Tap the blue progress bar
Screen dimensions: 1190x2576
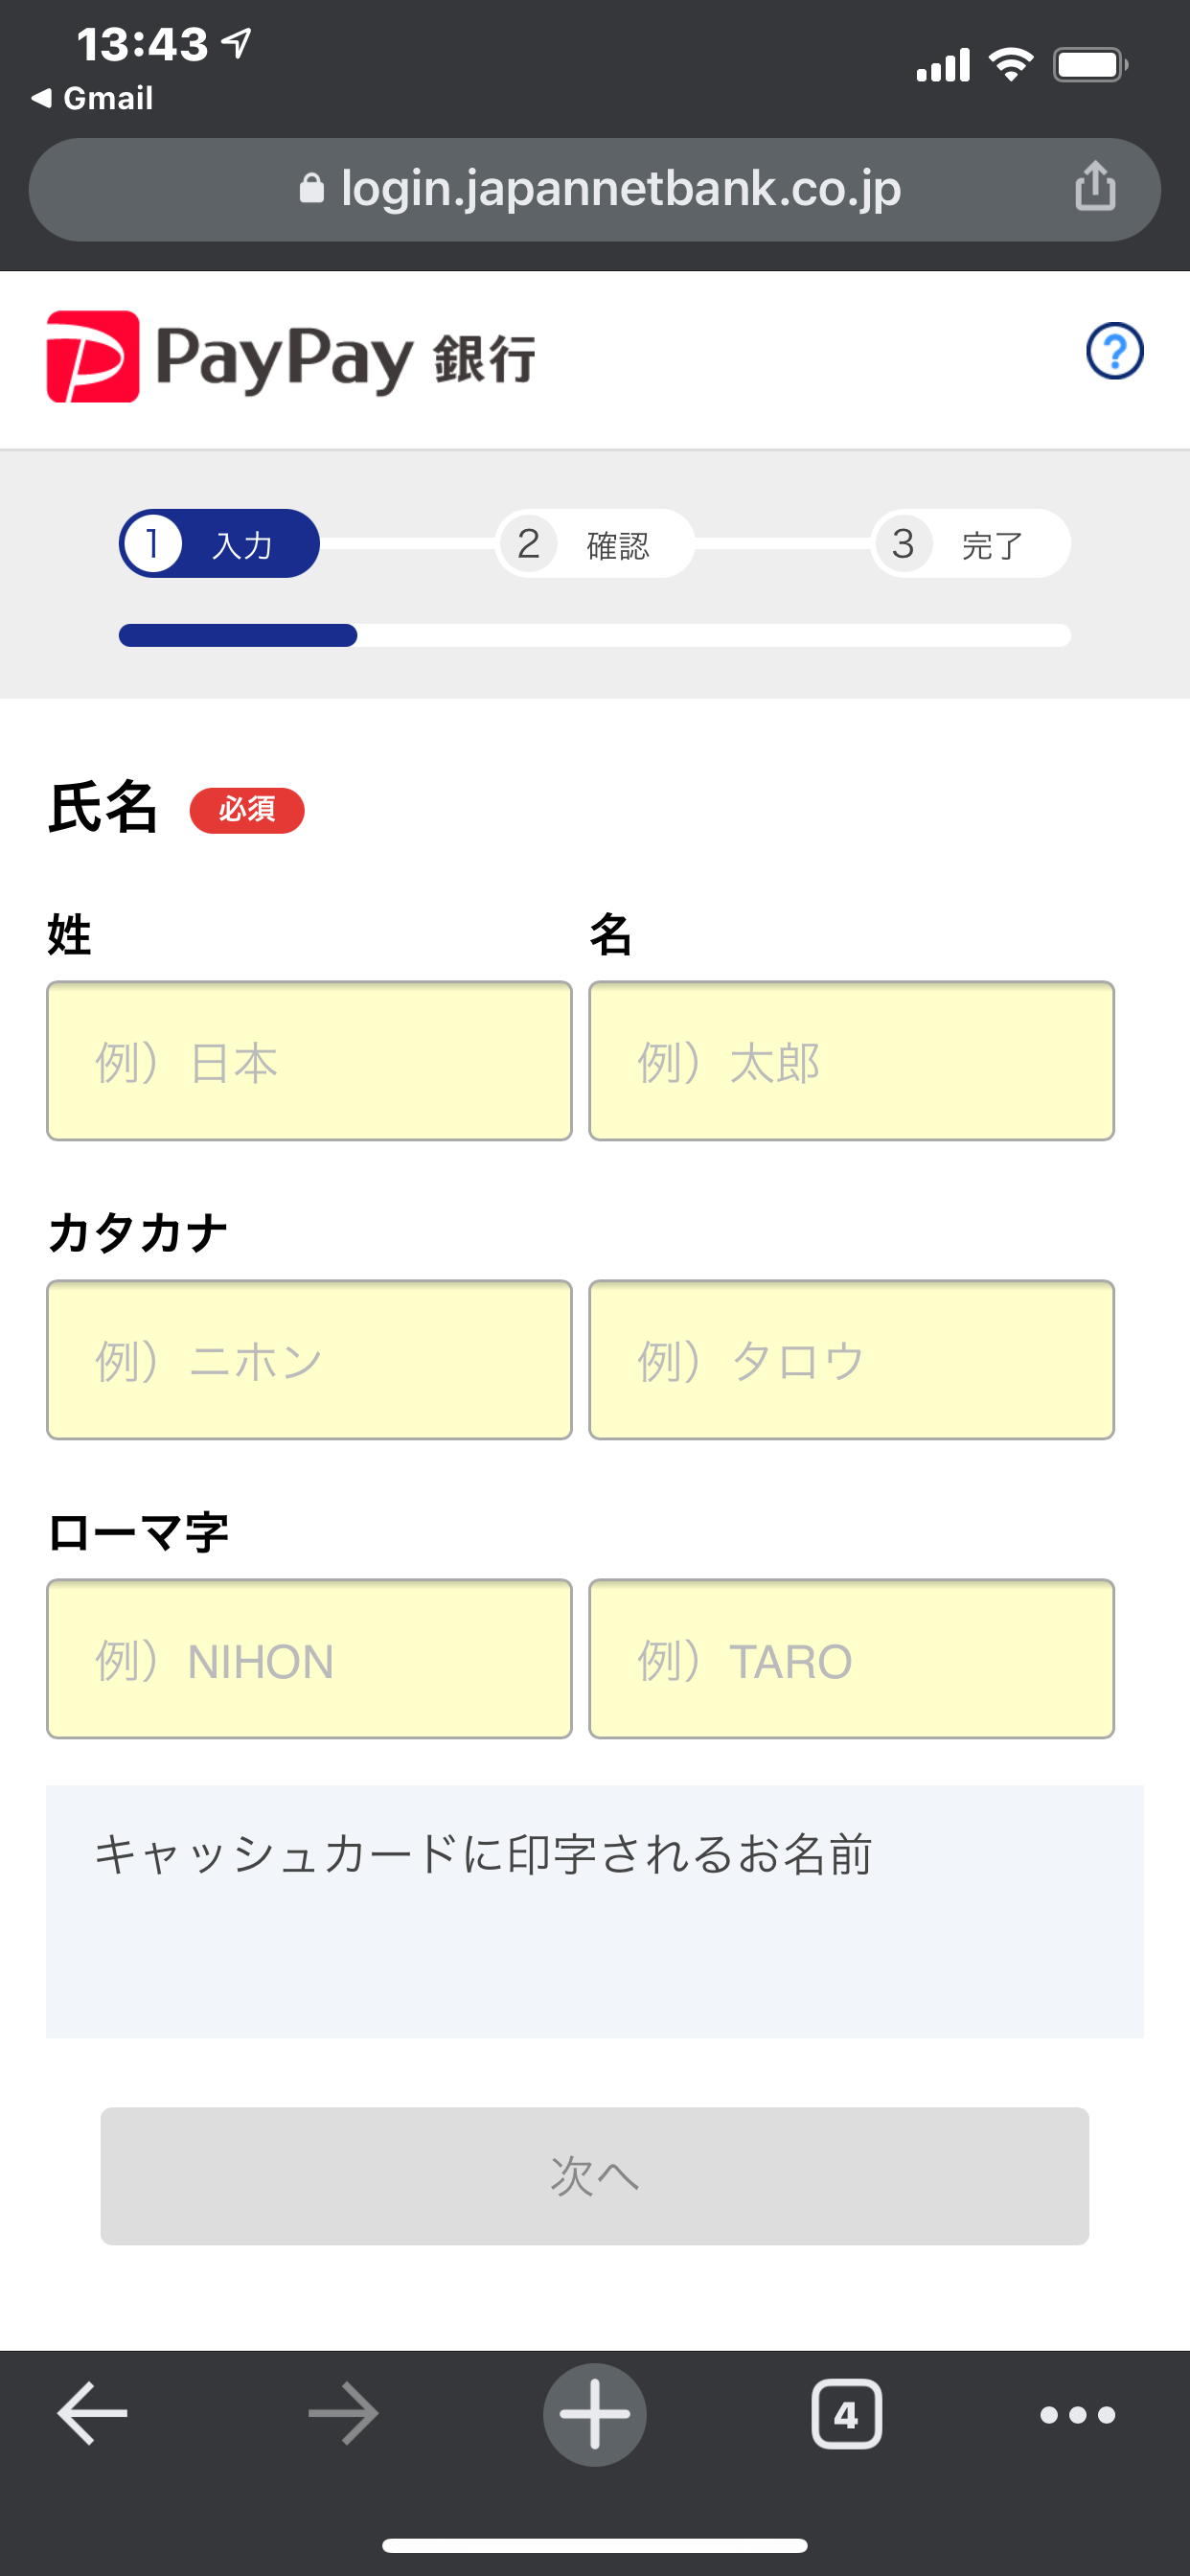click(x=238, y=635)
